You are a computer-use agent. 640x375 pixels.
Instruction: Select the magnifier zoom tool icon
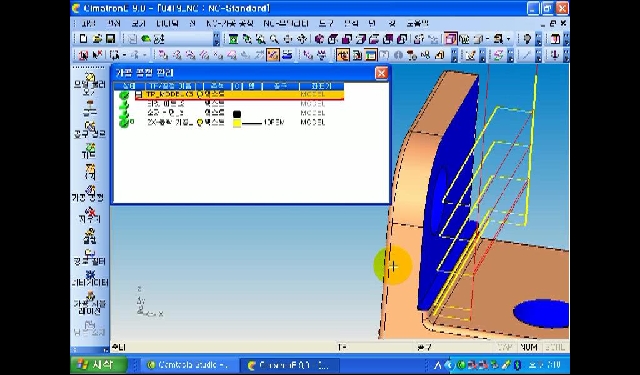click(274, 39)
